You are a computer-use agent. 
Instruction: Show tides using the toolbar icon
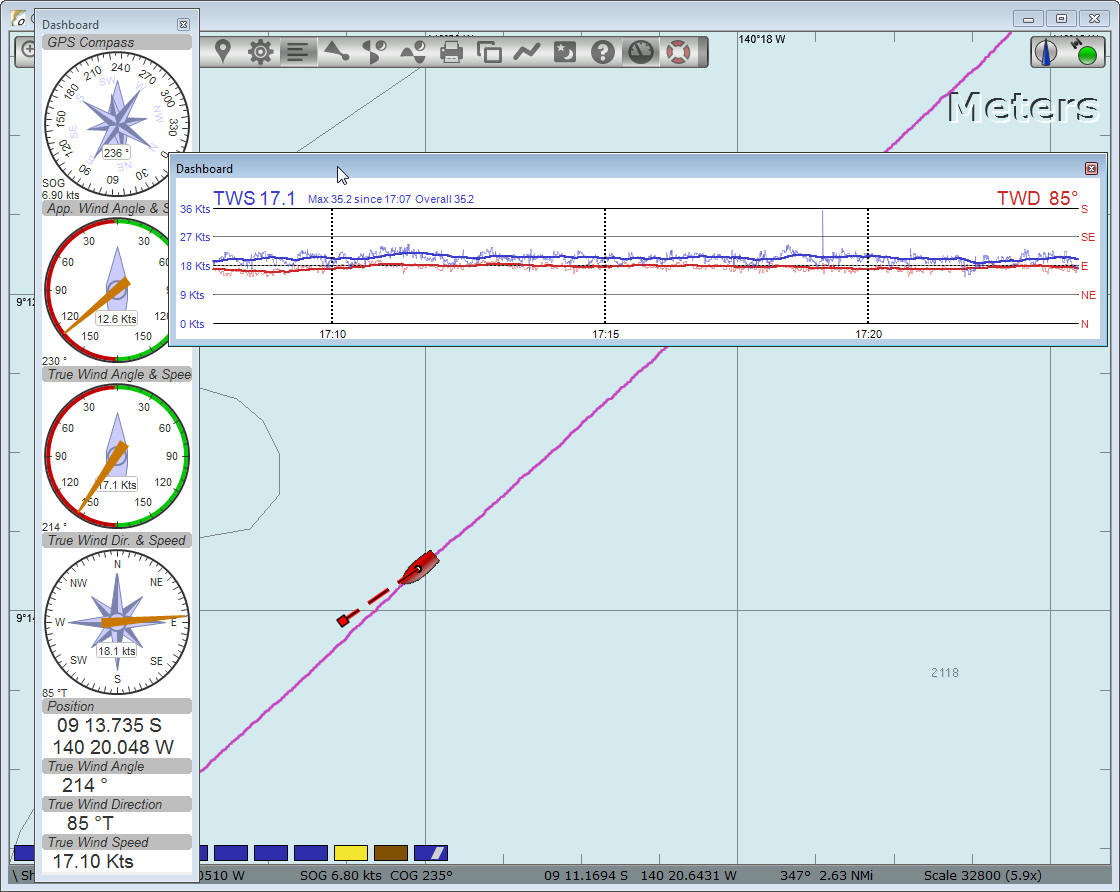point(412,52)
